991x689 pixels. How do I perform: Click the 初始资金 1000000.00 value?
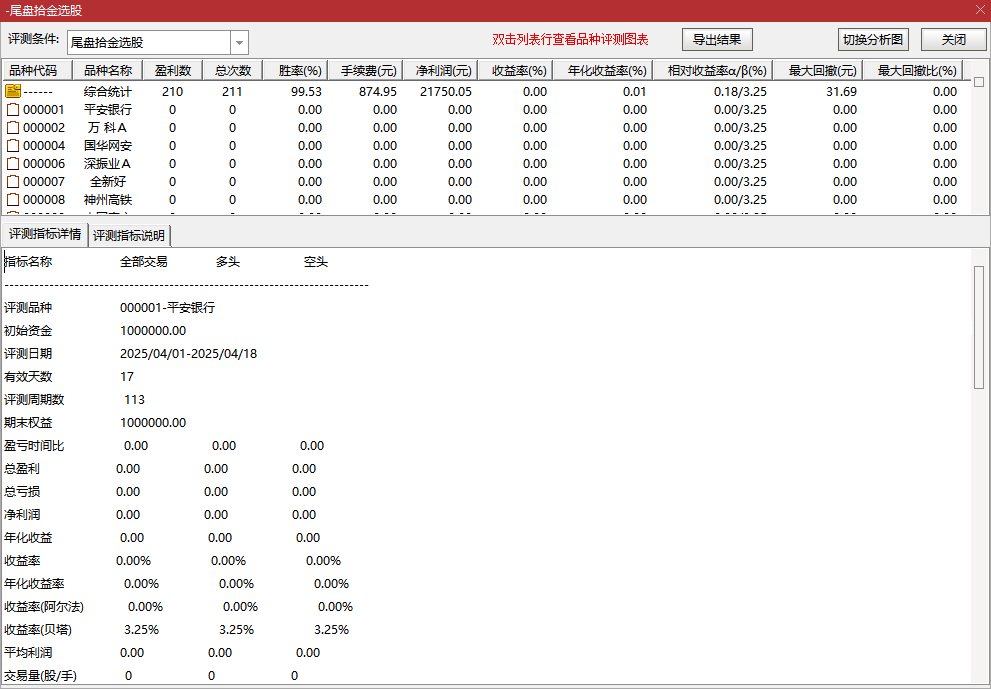click(x=153, y=331)
